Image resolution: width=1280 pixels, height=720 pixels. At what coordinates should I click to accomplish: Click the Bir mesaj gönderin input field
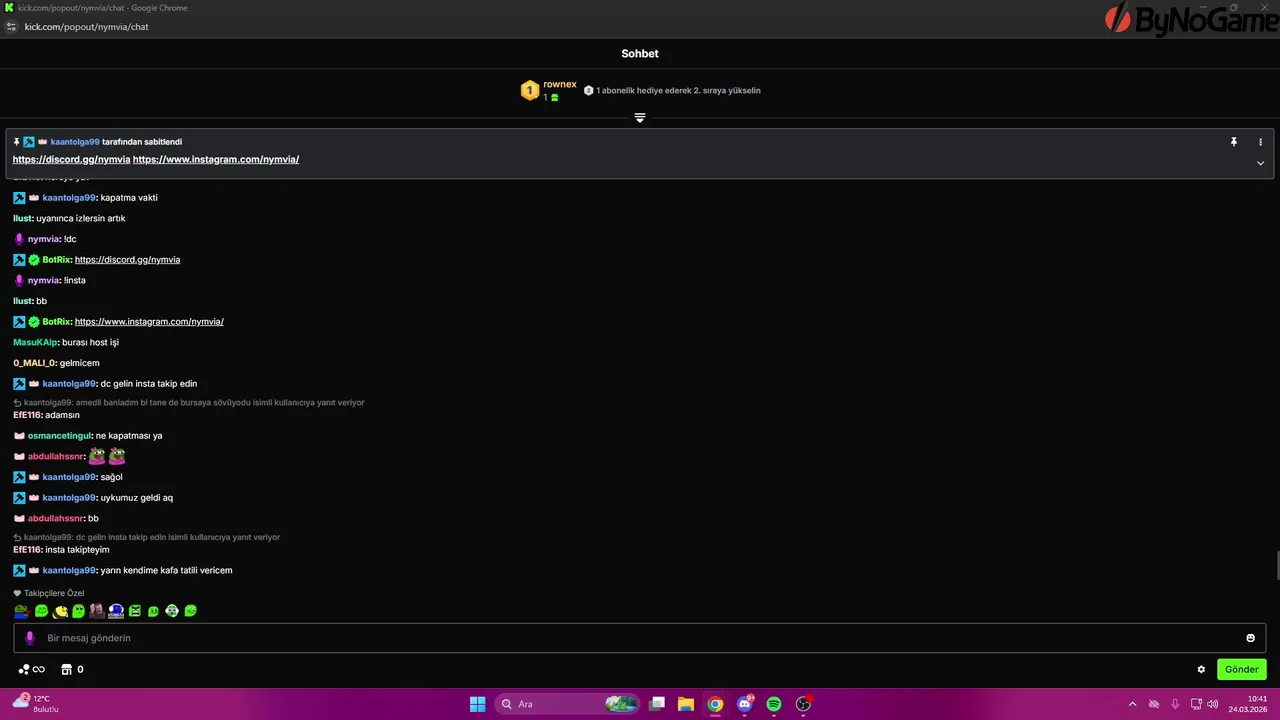tap(640, 638)
